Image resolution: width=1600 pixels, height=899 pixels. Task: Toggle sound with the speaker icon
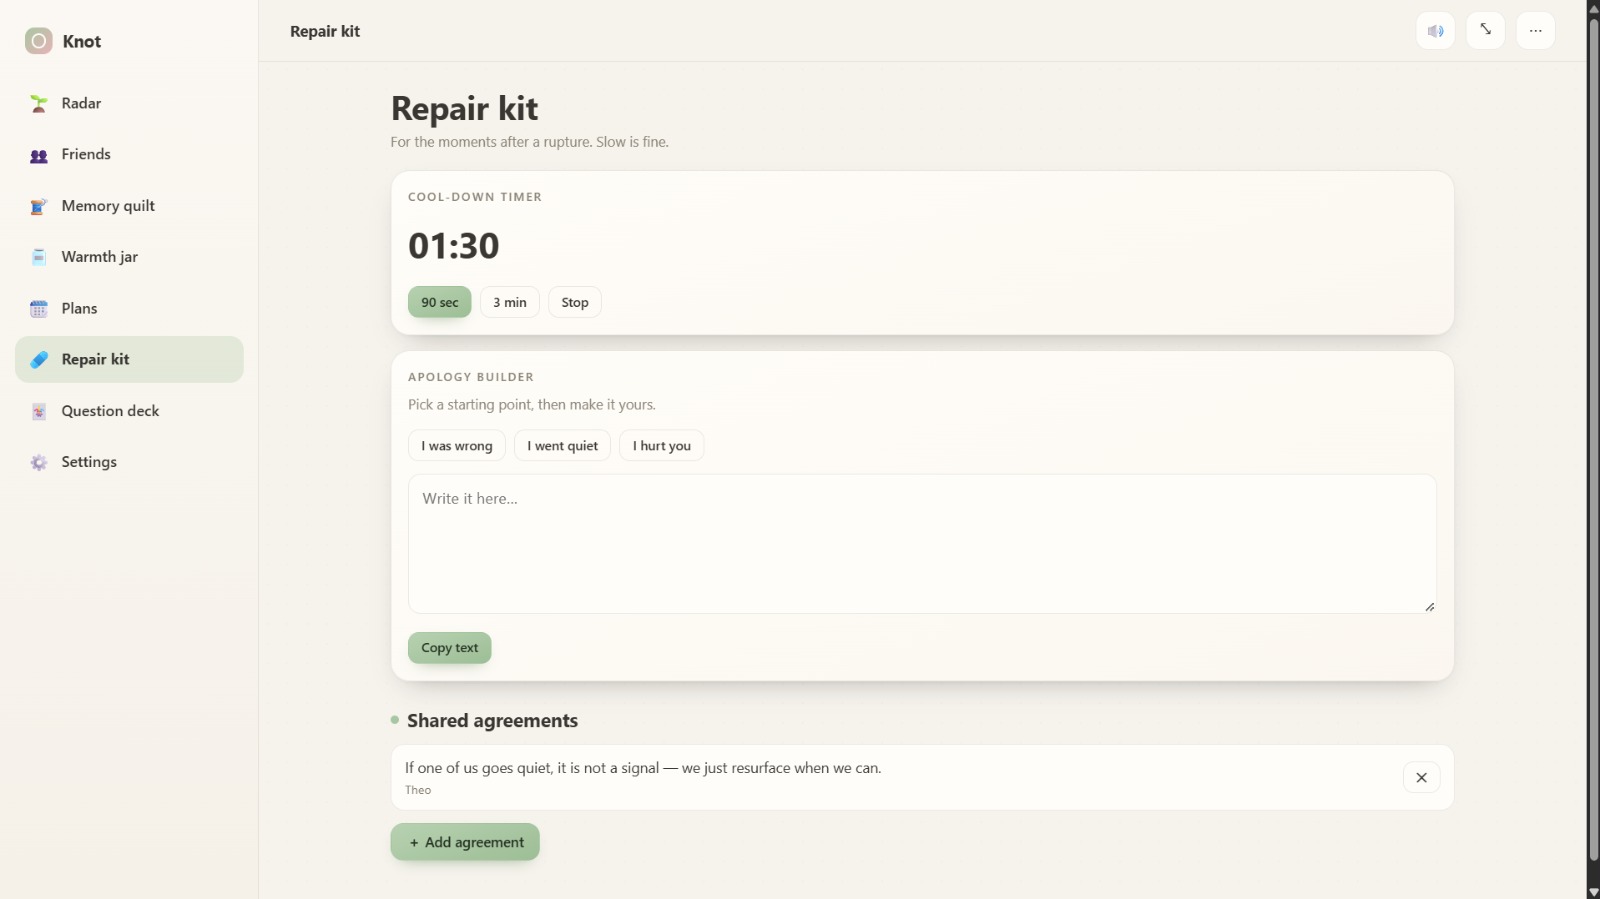tap(1436, 31)
